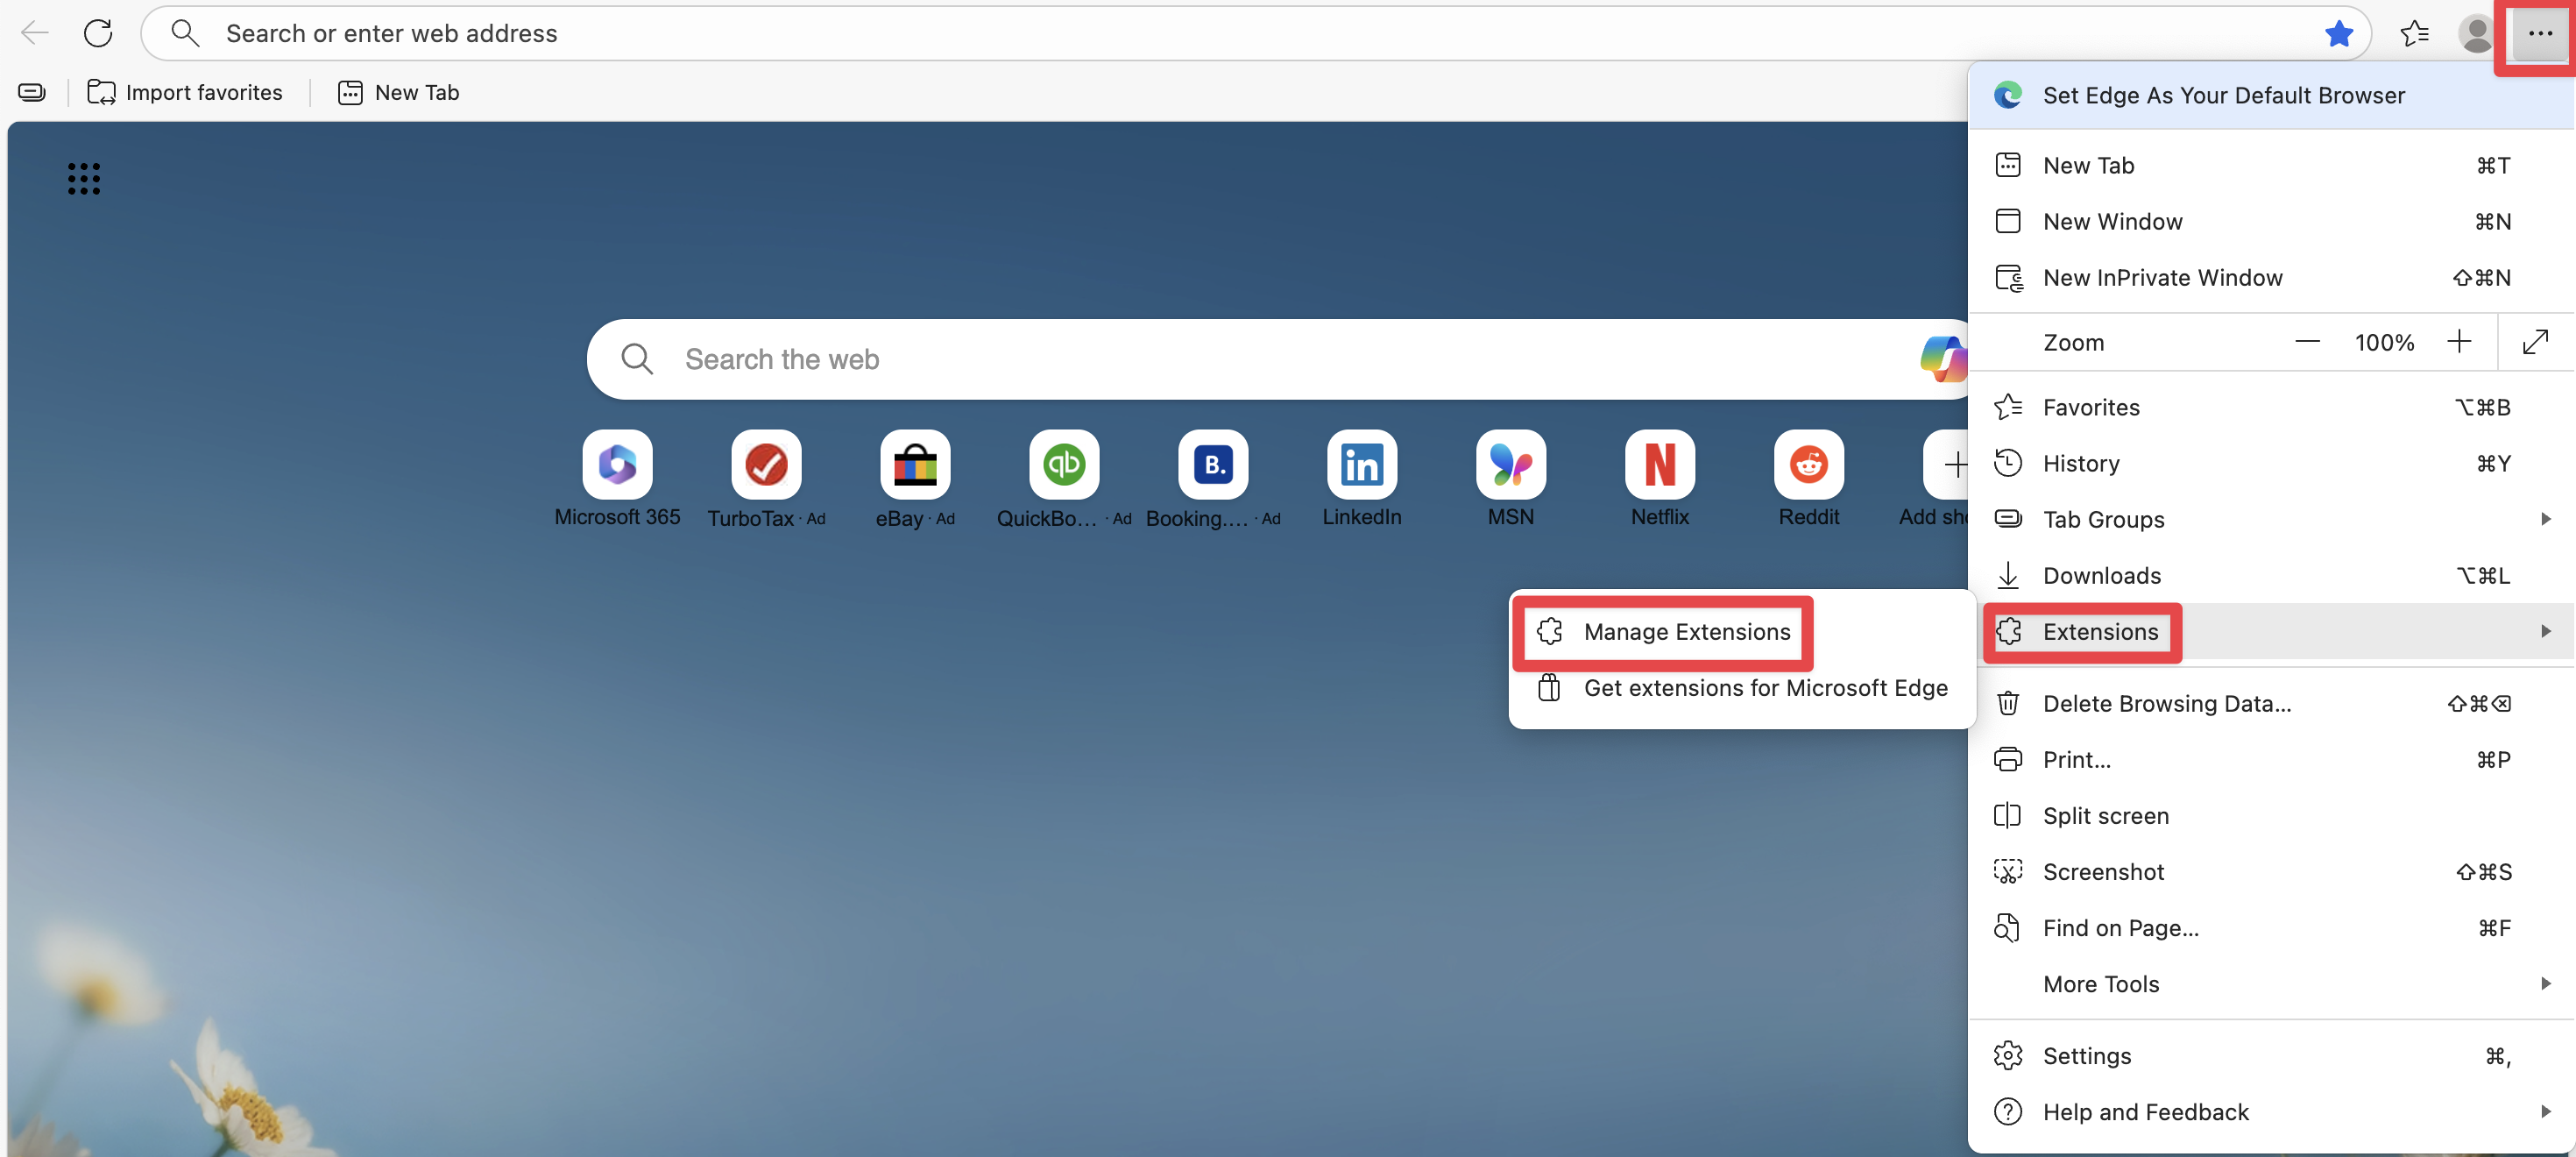Click the tab groups icon in favorites bar
Image resolution: width=2576 pixels, height=1157 pixels.
(x=32, y=93)
